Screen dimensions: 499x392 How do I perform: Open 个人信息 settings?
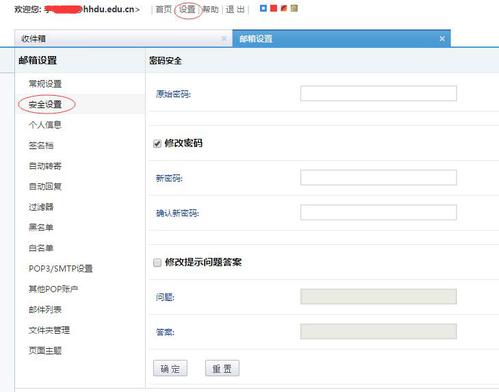45,125
